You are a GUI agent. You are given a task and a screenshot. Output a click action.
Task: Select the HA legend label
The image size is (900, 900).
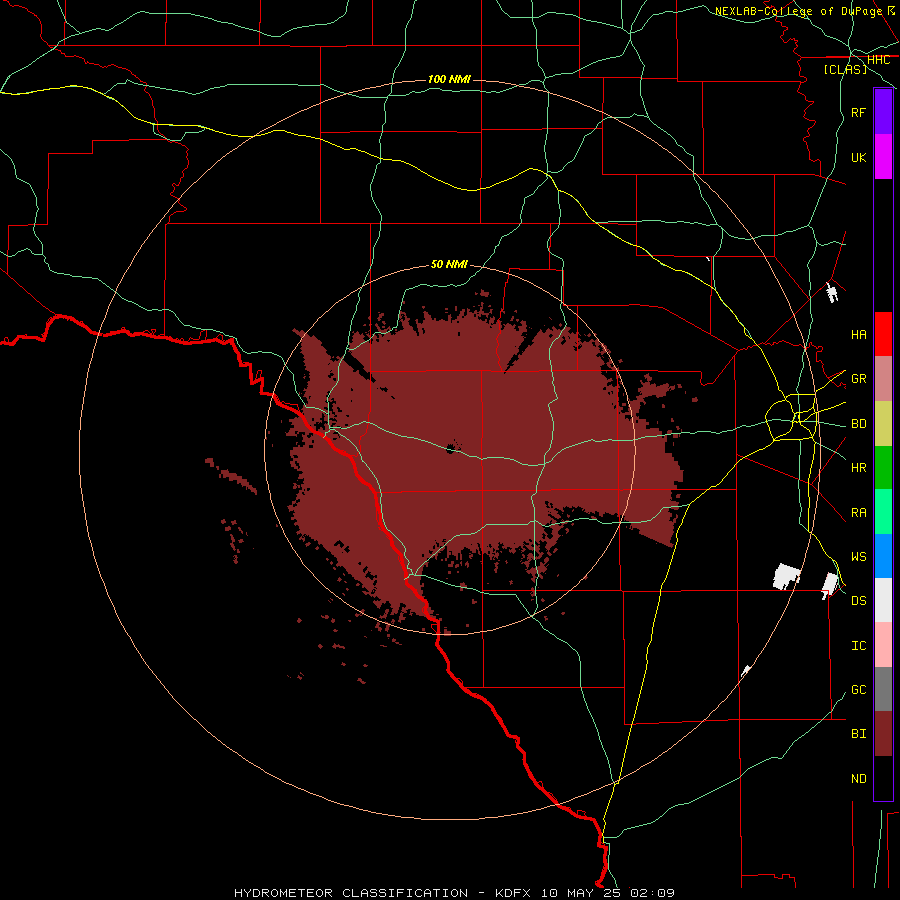[858, 335]
